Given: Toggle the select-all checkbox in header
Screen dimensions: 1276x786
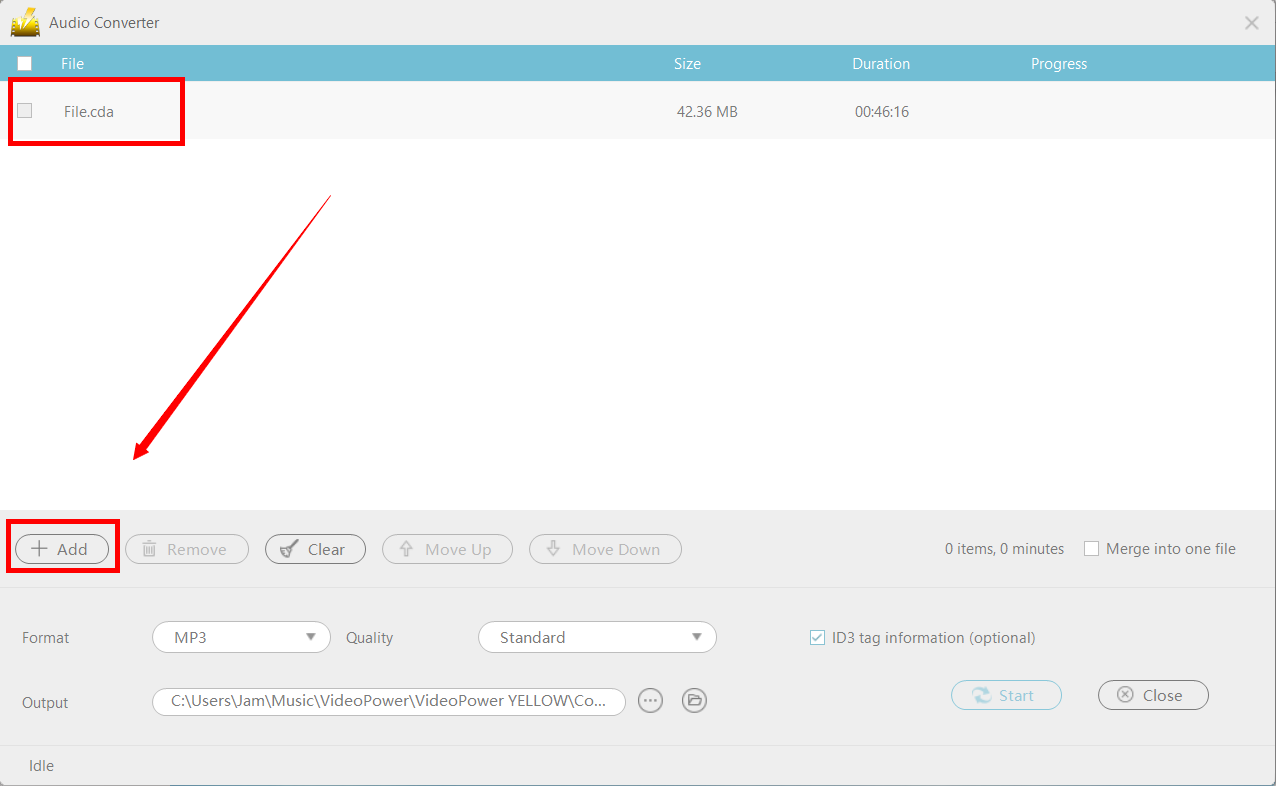Looking at the screenshot, I should (x=24, y=62).
